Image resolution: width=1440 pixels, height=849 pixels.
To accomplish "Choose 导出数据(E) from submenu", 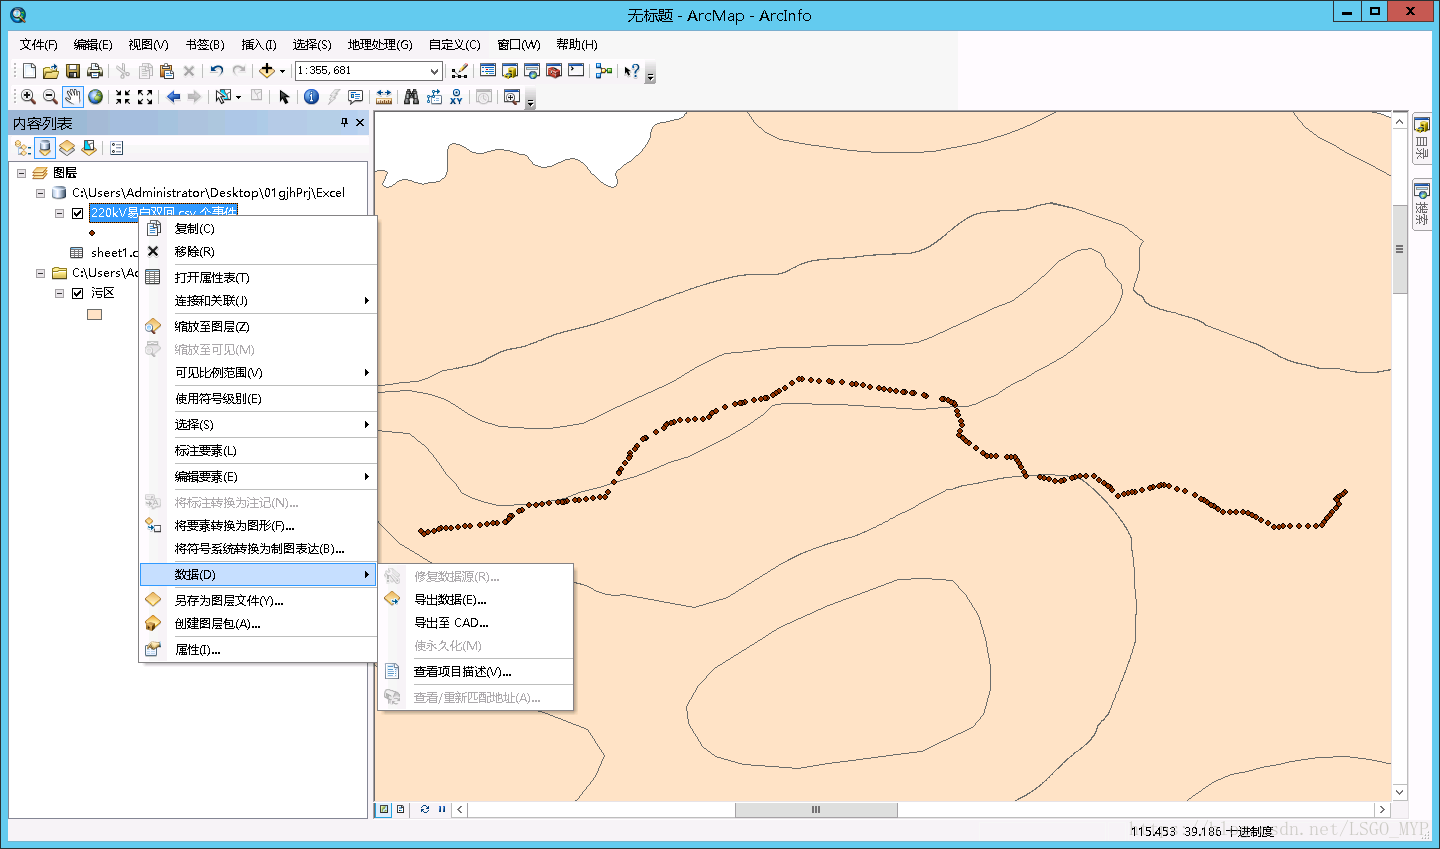I will click(x=476, y=600).
